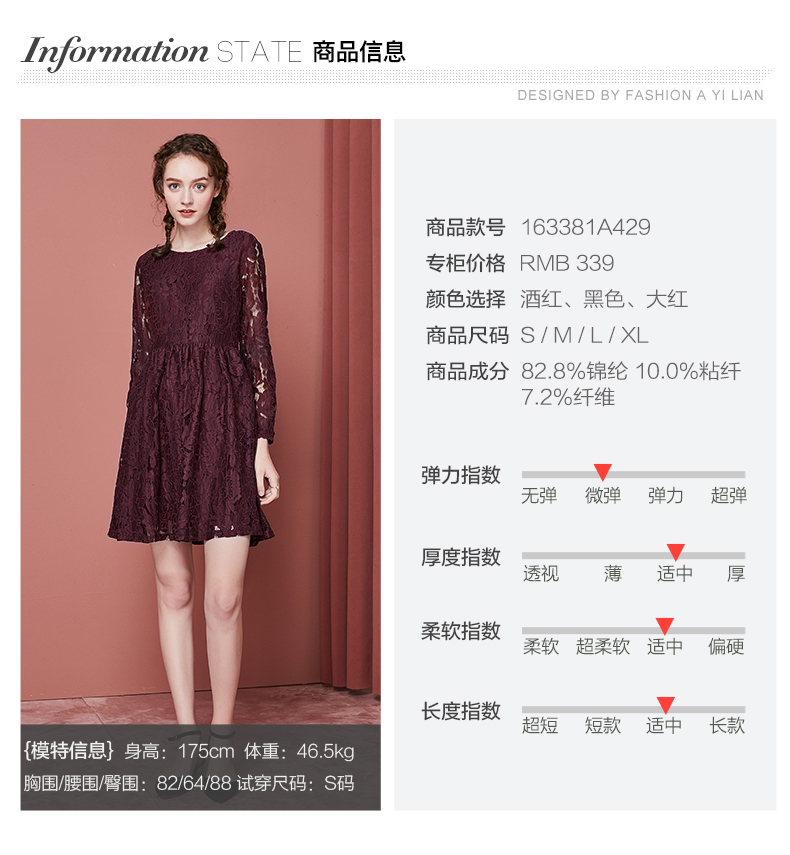This screenshot has height=855, width=790.
Task: Click the price text RMB 339
Action: click(567, 263)
